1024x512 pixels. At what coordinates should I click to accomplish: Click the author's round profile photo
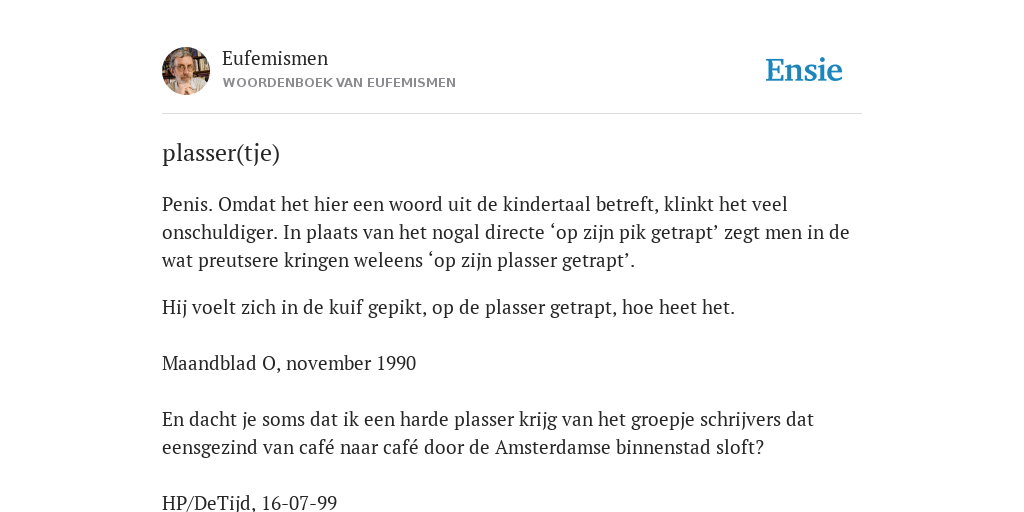(186, 71)
